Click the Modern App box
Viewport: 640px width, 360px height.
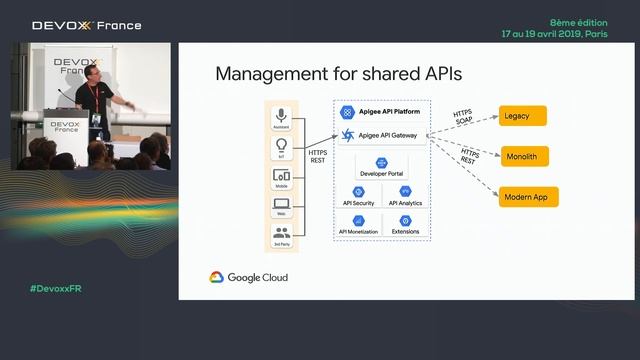(529, 197)
